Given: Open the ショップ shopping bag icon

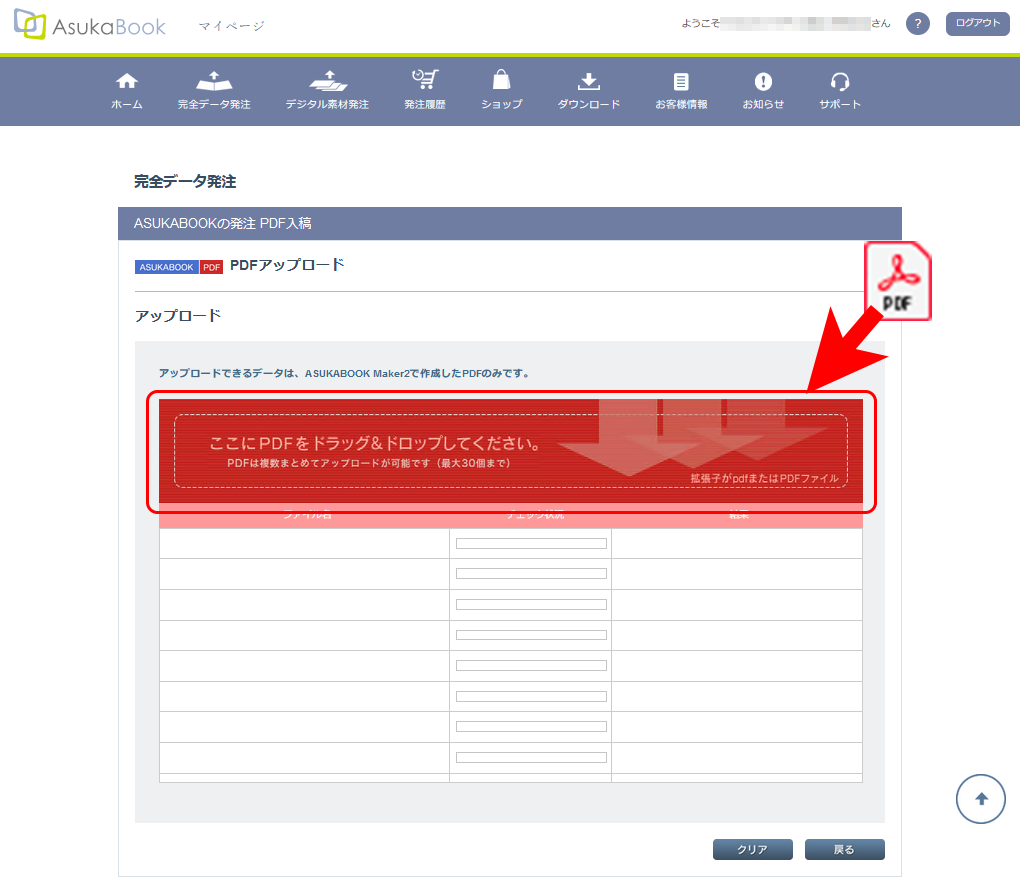Looking at the screenshot, I should tap(501, 81).
